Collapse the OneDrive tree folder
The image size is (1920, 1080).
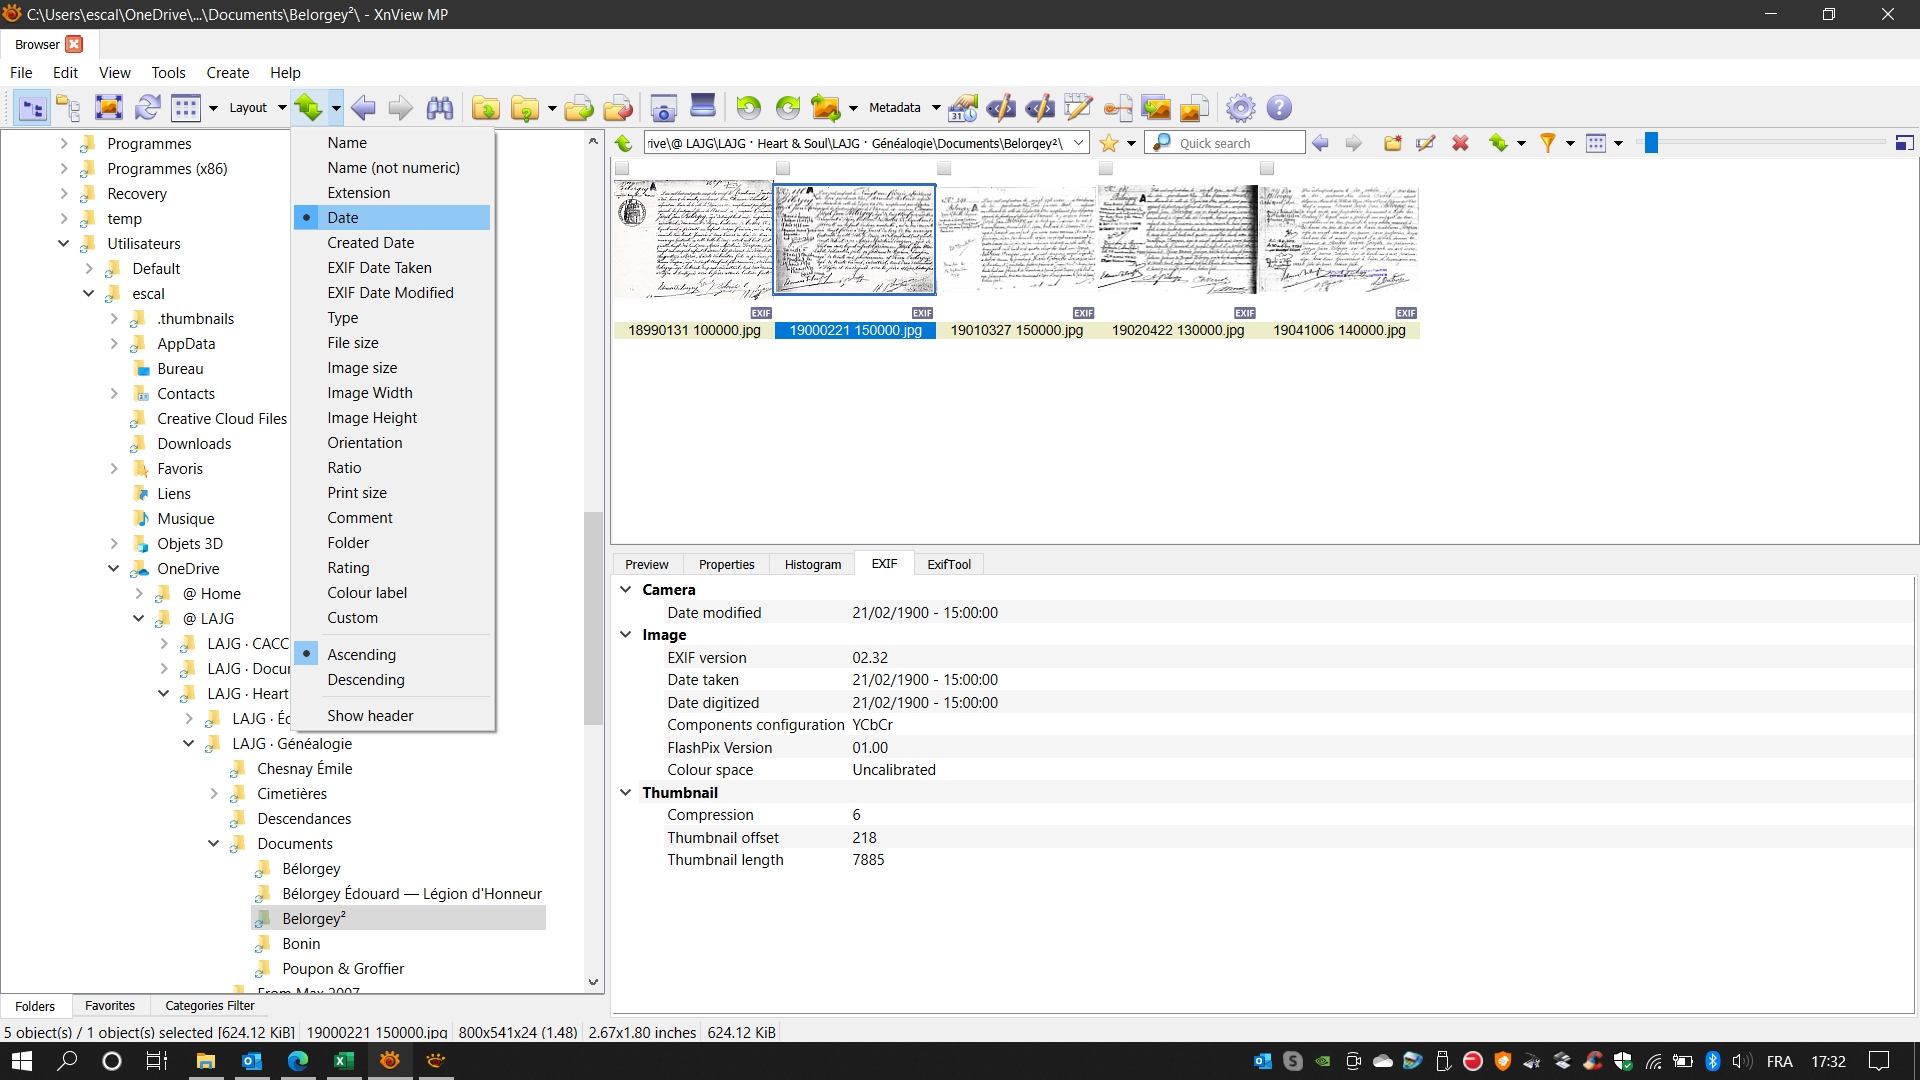tap(113, 568)
